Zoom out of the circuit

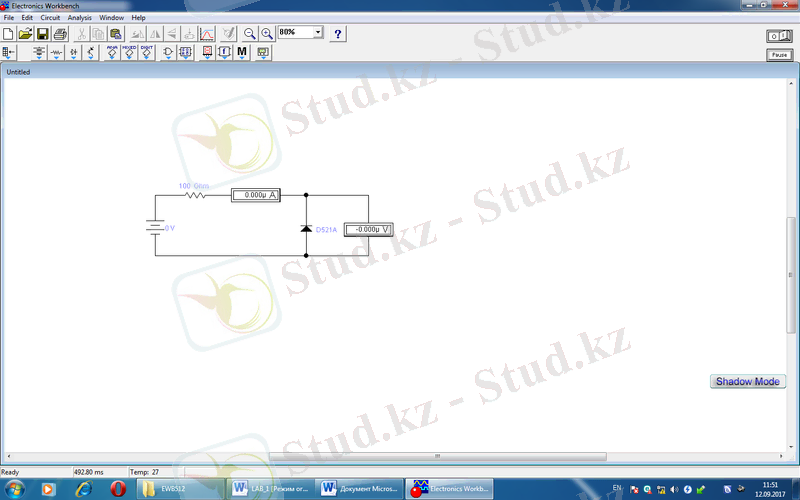(x=249, y=34)
